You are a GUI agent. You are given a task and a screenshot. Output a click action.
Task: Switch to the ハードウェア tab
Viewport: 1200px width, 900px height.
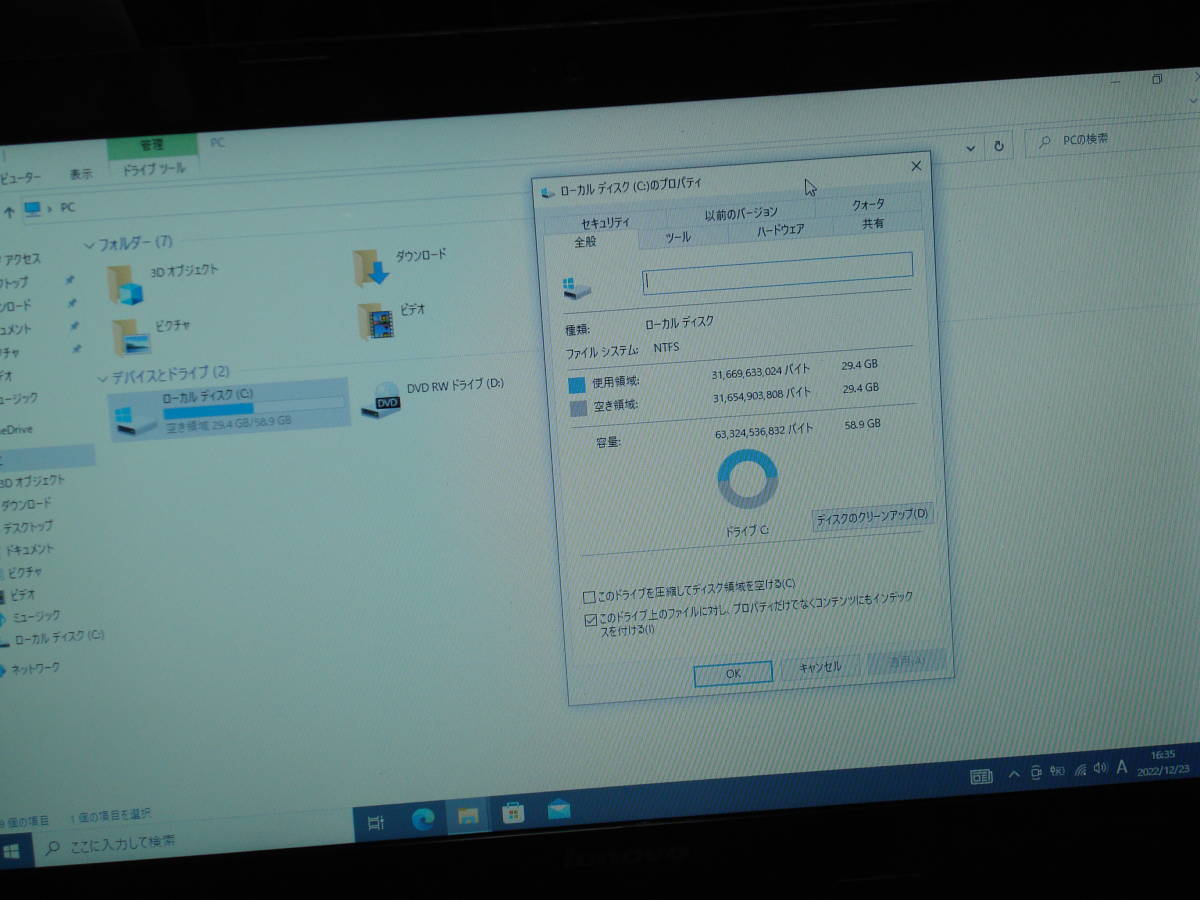coord(781,230)
